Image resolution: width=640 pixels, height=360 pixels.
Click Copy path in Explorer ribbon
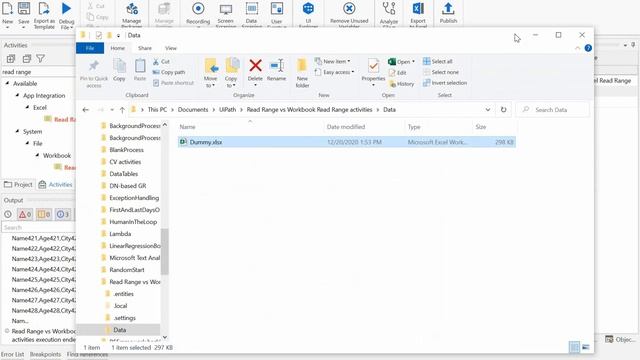tap(169, 72)
